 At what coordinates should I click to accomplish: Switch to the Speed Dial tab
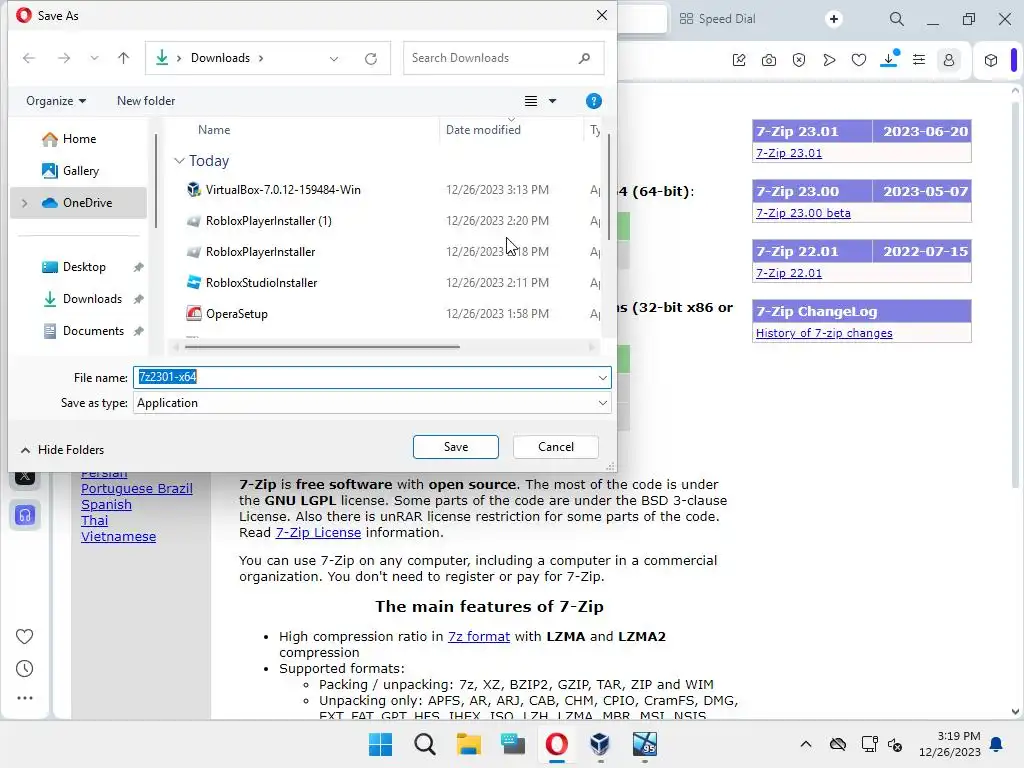[717, 19]
